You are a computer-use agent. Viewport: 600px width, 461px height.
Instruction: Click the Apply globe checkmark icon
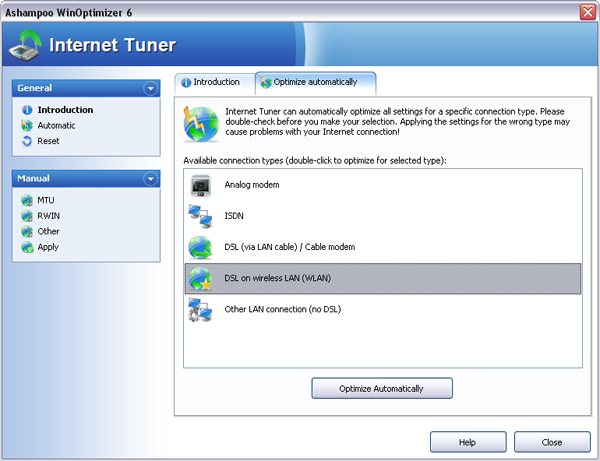[27, 247]
